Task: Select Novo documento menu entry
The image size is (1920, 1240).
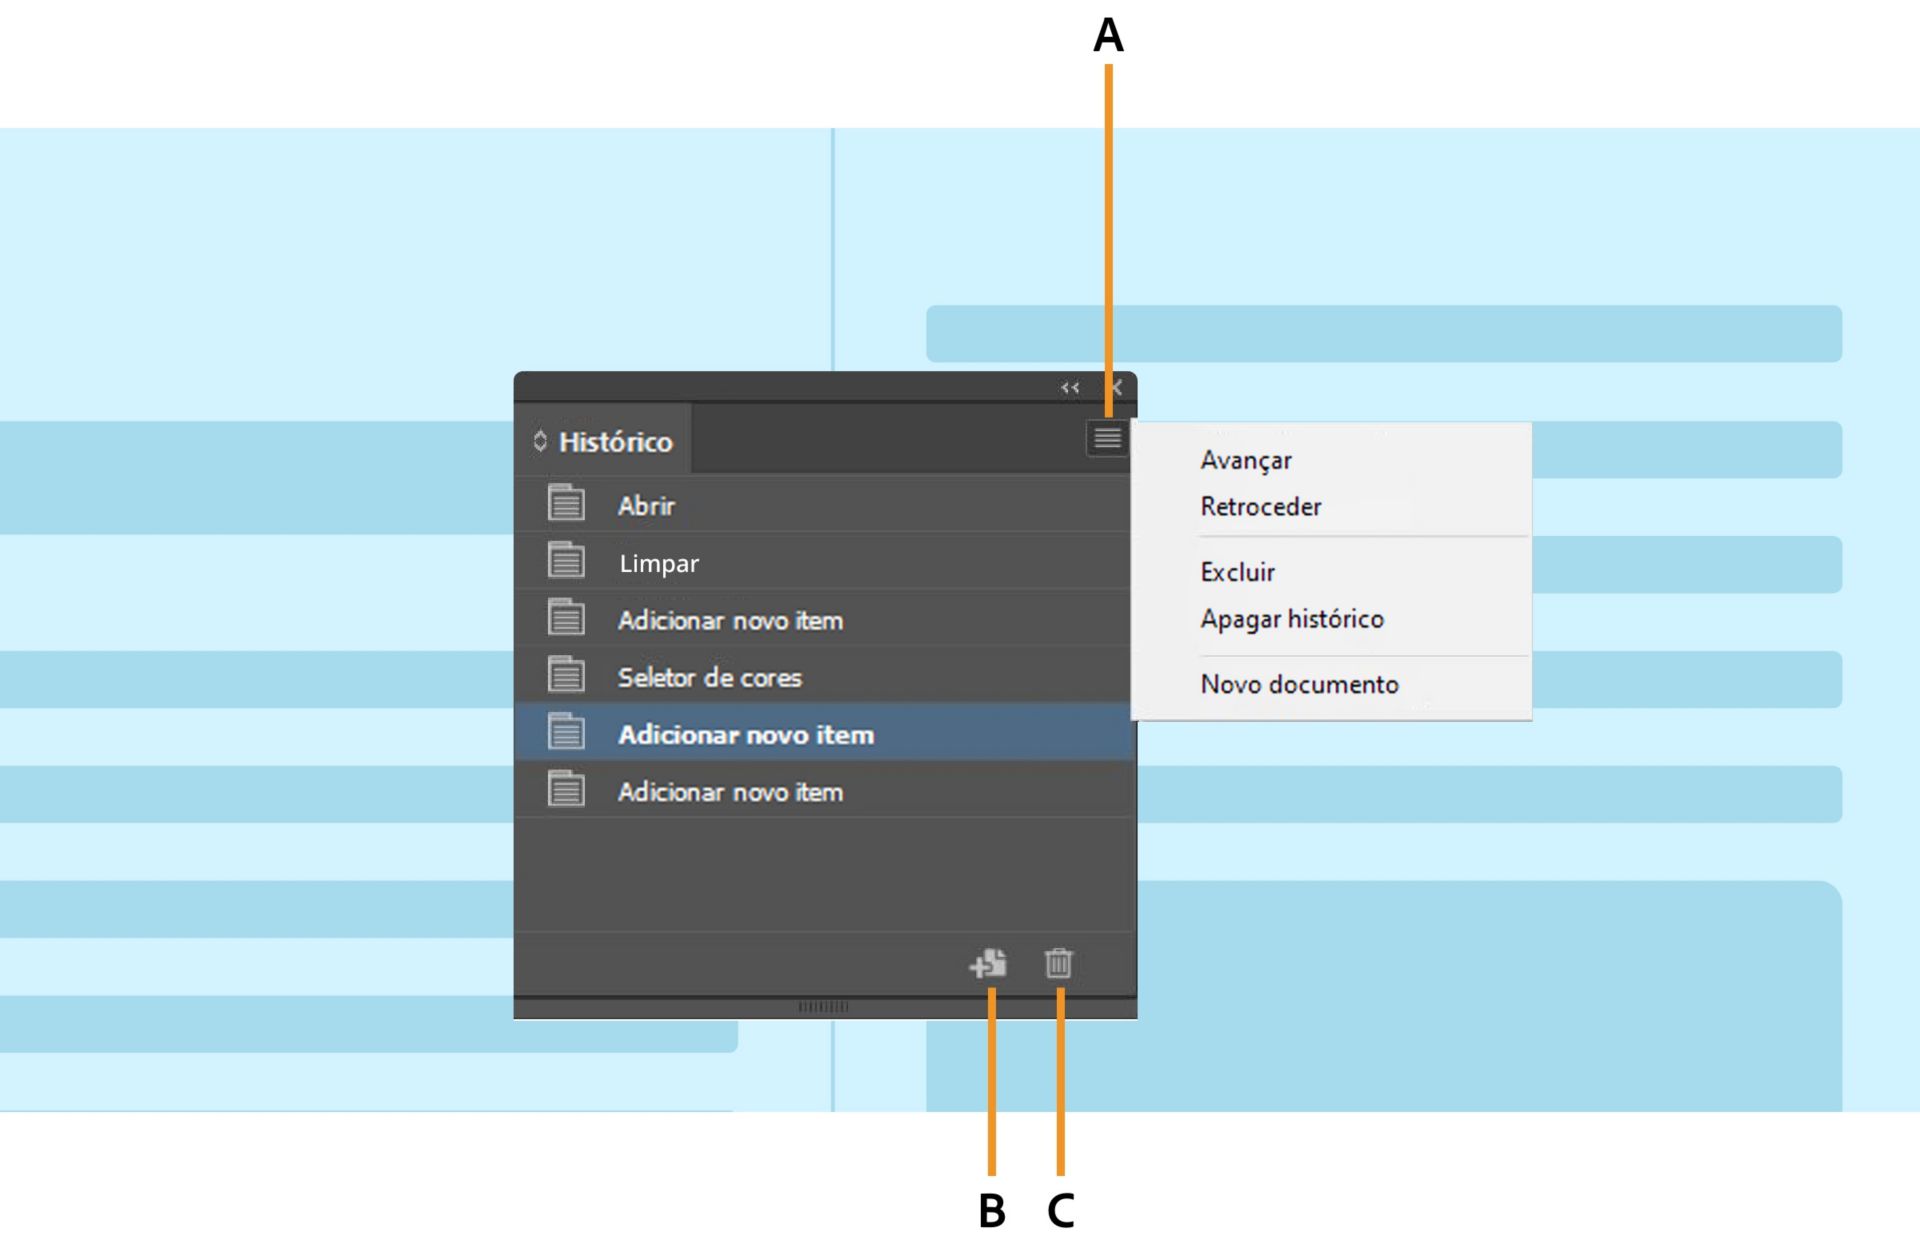Action: coord(1299,685)
